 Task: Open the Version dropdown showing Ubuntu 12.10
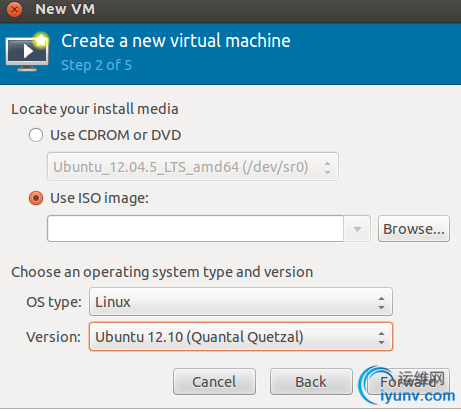[241, 337]
